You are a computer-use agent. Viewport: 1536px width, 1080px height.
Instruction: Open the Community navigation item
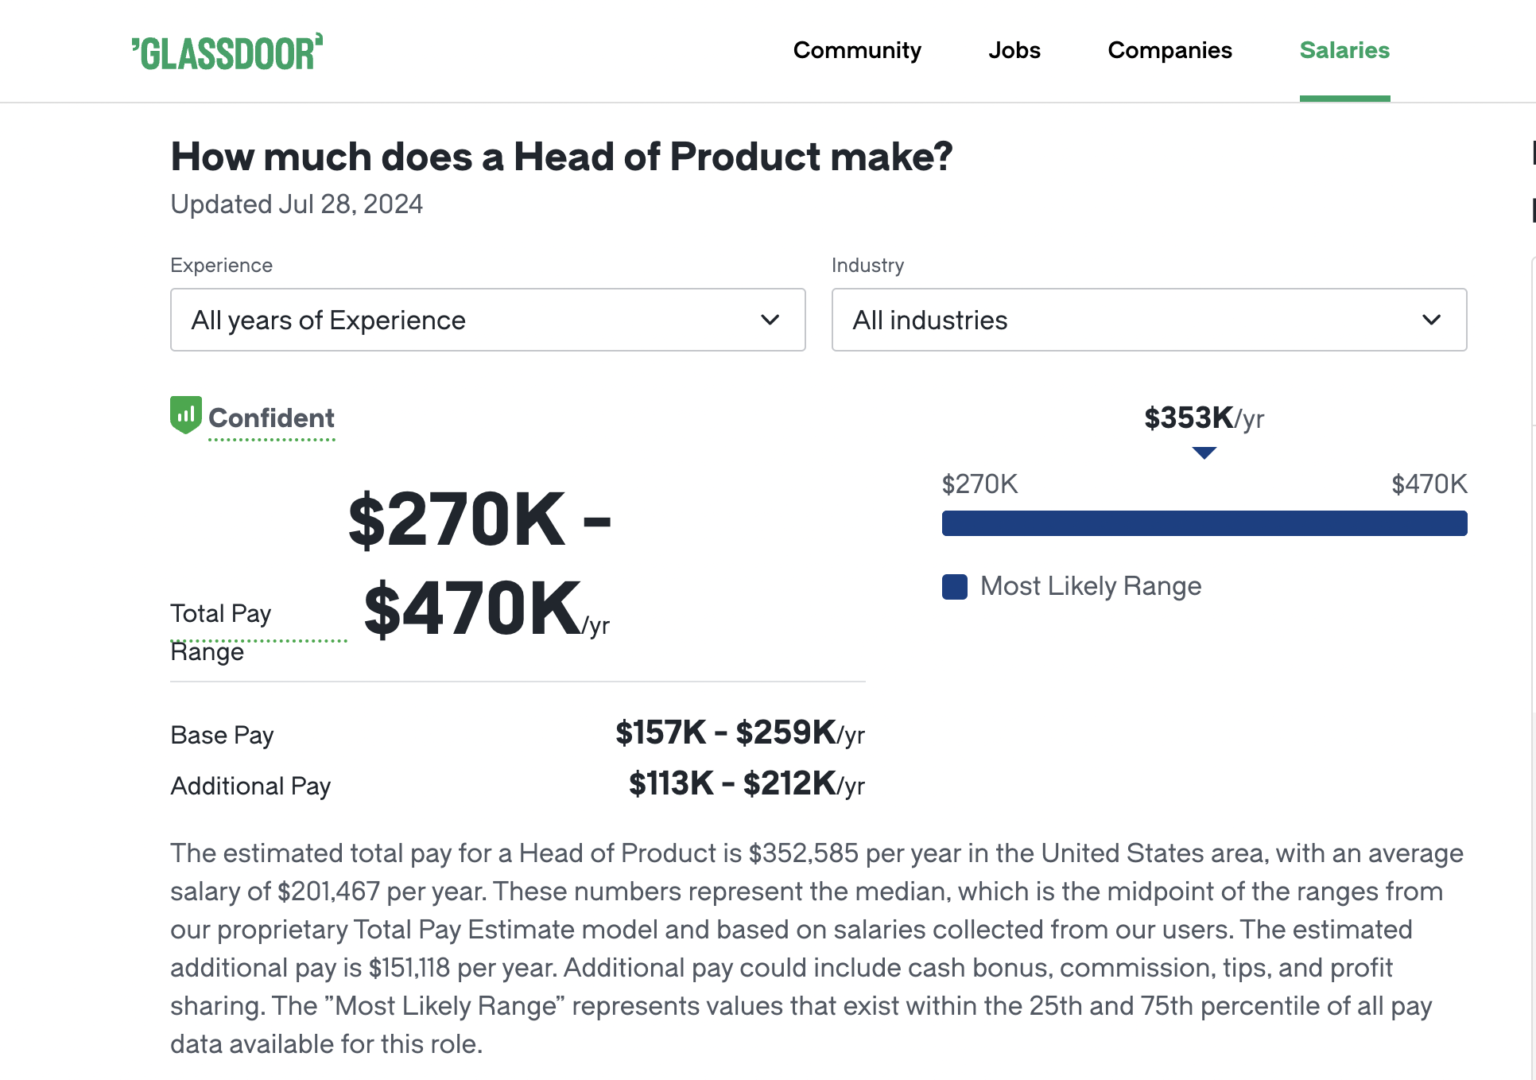857,50
